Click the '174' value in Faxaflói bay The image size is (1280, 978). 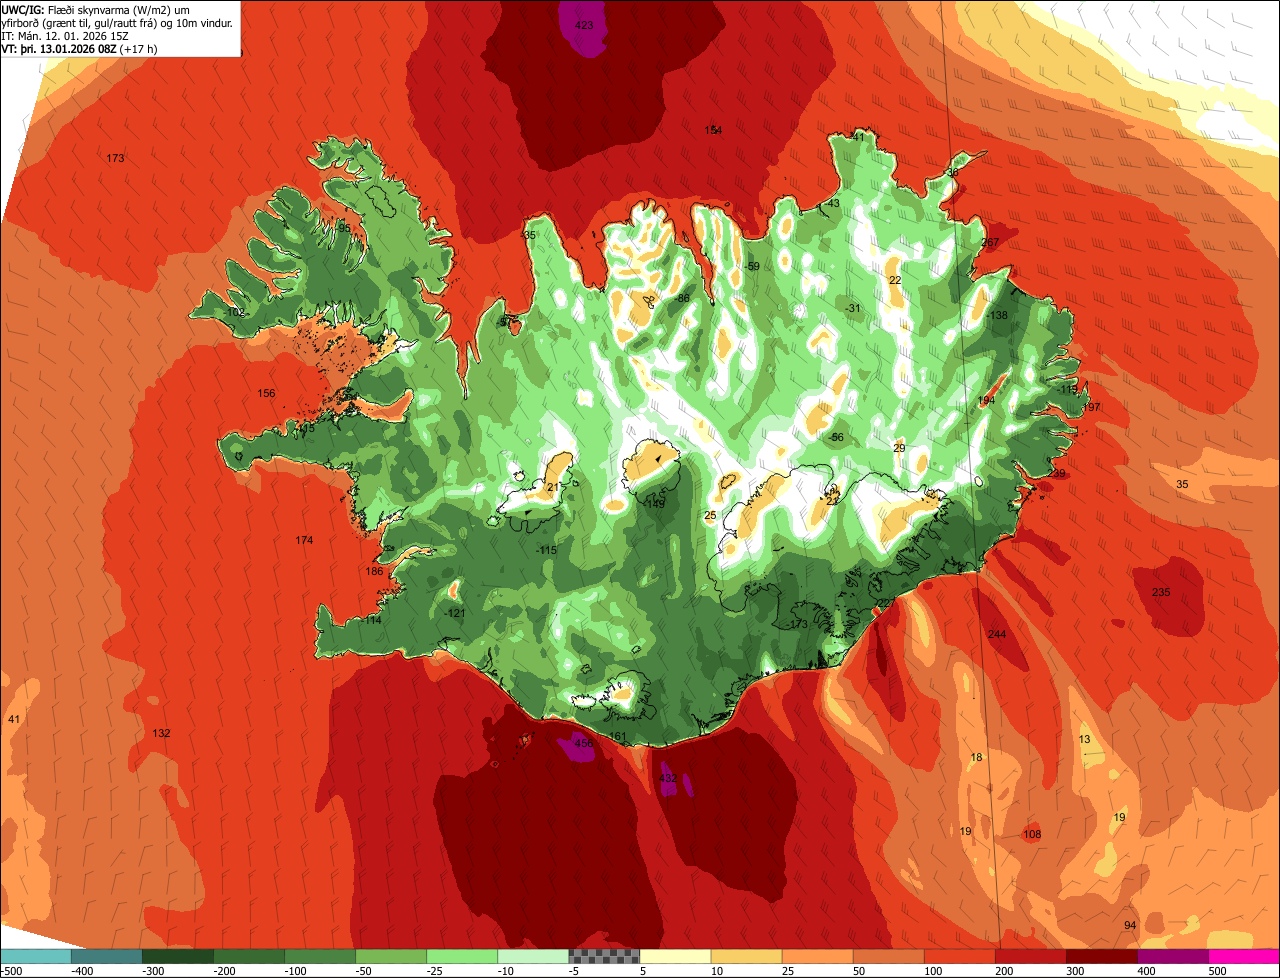tap(304, 540)
